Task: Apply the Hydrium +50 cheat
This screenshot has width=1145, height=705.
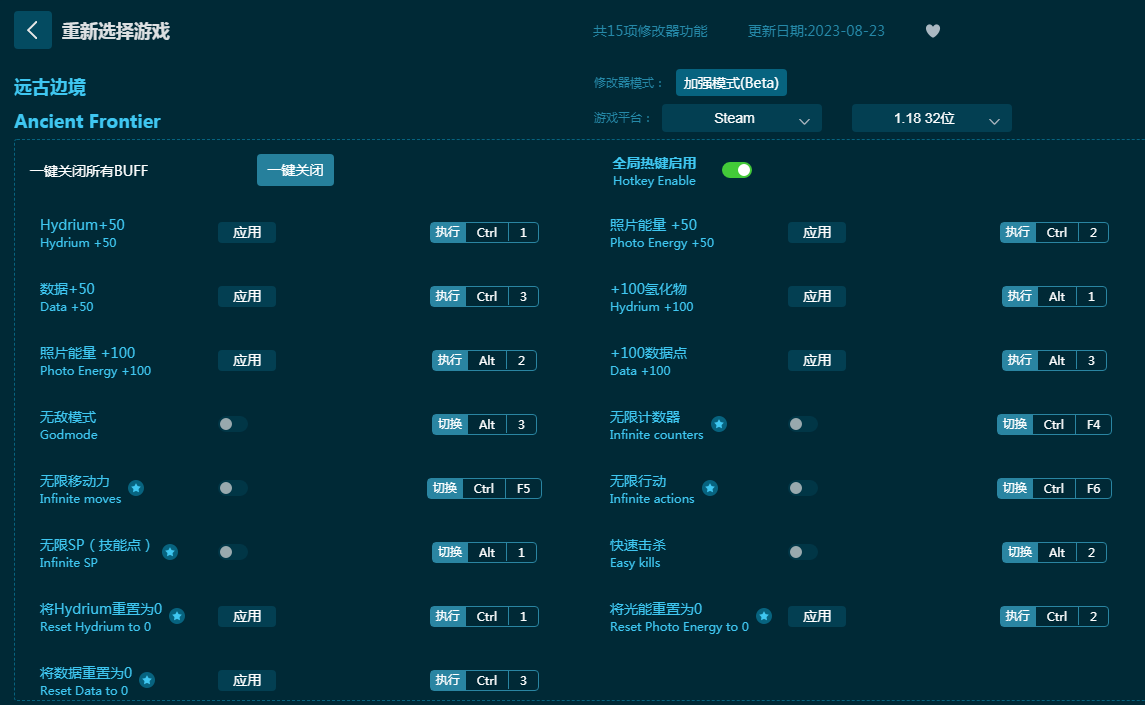Action: pos(247,232)
